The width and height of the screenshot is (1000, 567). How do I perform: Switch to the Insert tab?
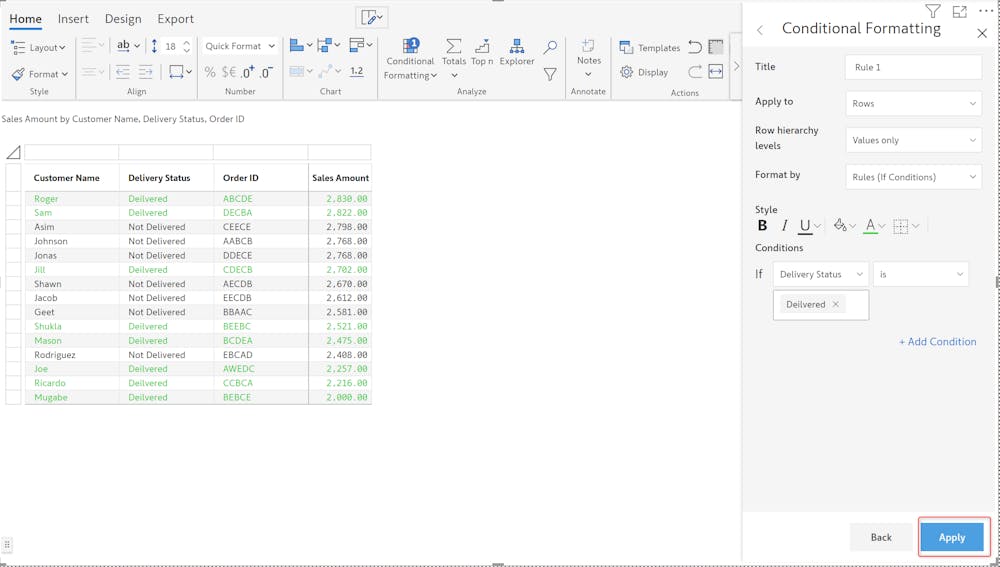[x=73, y=19]
